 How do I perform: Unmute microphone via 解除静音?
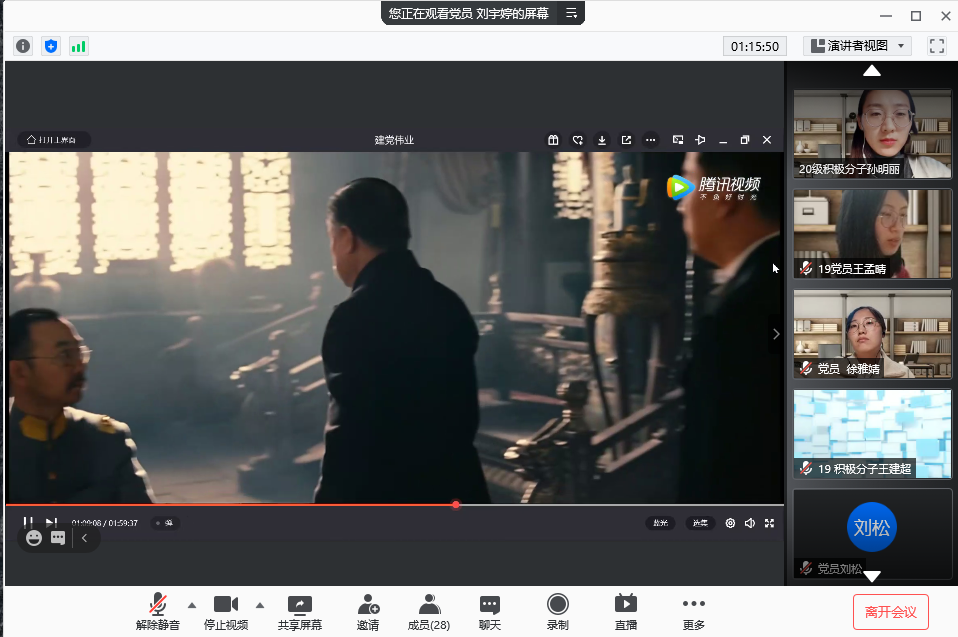point(158,604)
